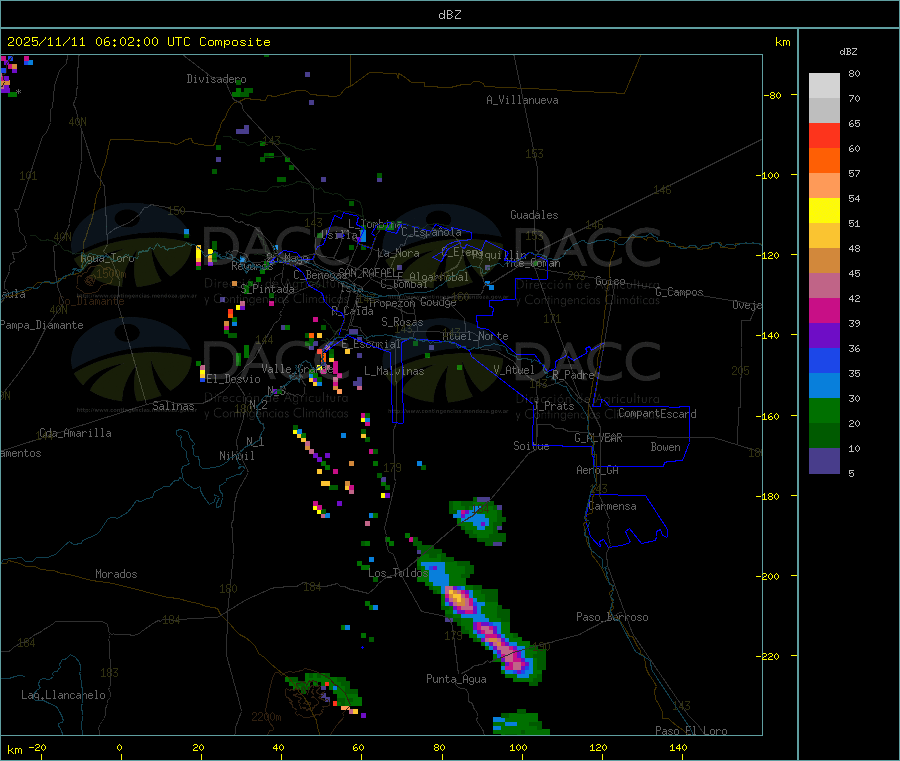Click the red 60–65 dBZ legend swatch
Image resolution: width=900 pixels, height=761 pixels.
[824, 135]
